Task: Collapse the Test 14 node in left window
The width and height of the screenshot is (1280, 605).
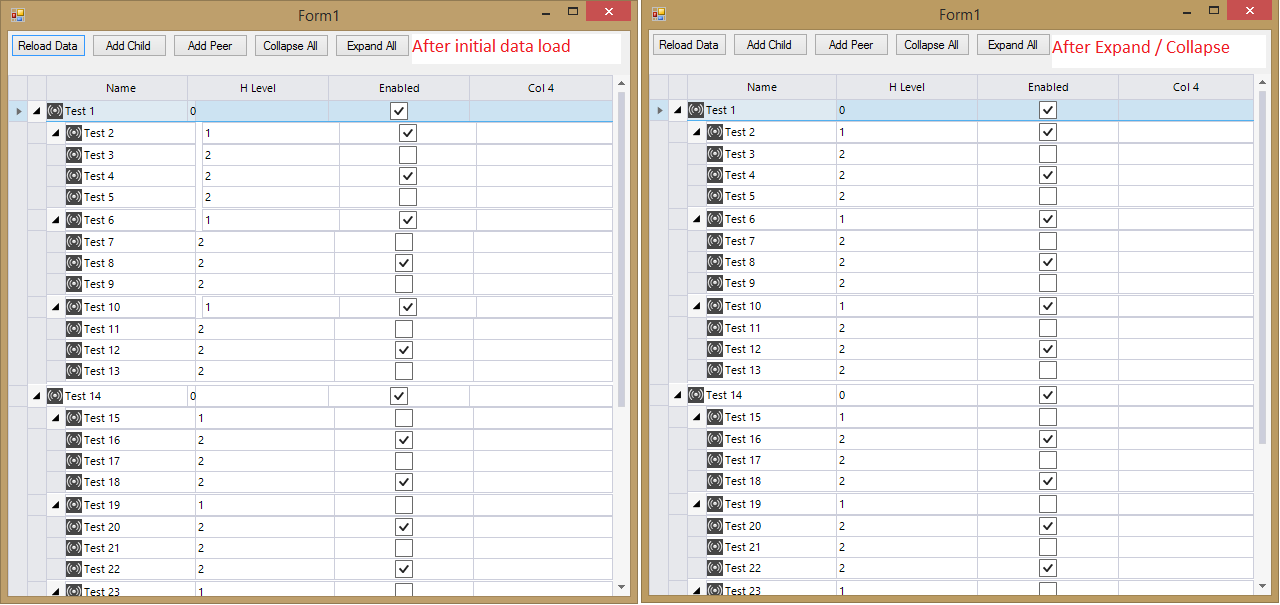Action: [37, 396]
